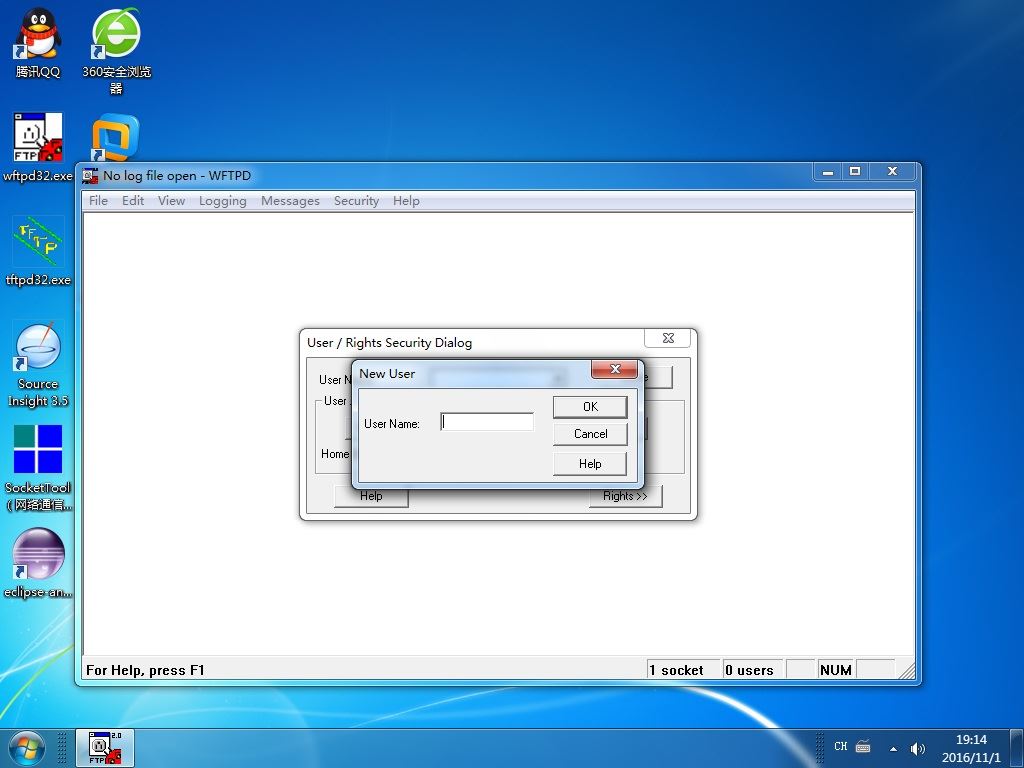Click the WFTPD taskbar button
The height and width of the screenshot is (768, 1024).
tap(105, 748)
